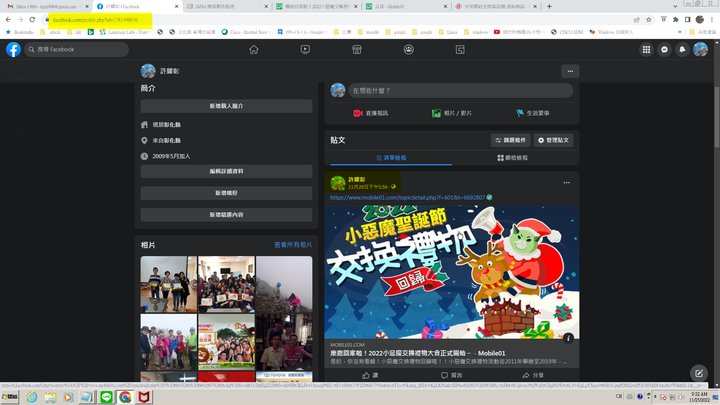Open a new browser tab with plus
The height and width of the screenshot is (405, 720).
pos(549,6)
